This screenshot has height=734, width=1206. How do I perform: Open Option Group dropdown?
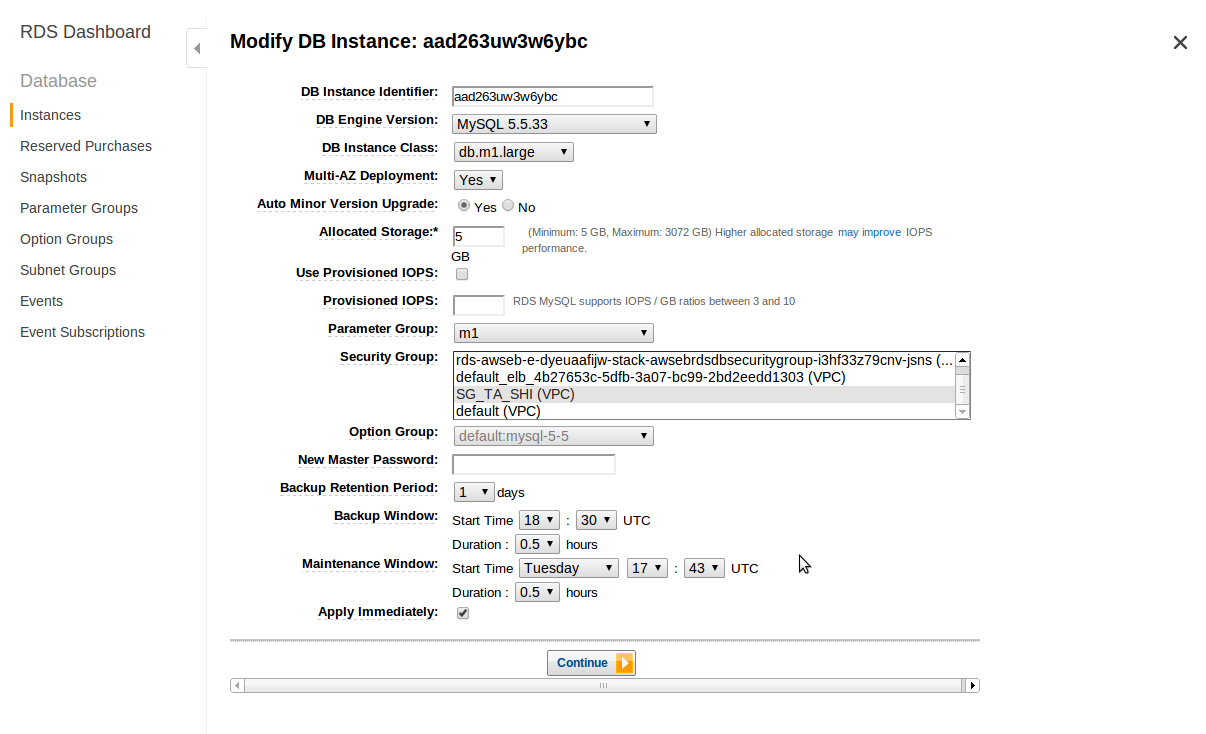point(554,436)
